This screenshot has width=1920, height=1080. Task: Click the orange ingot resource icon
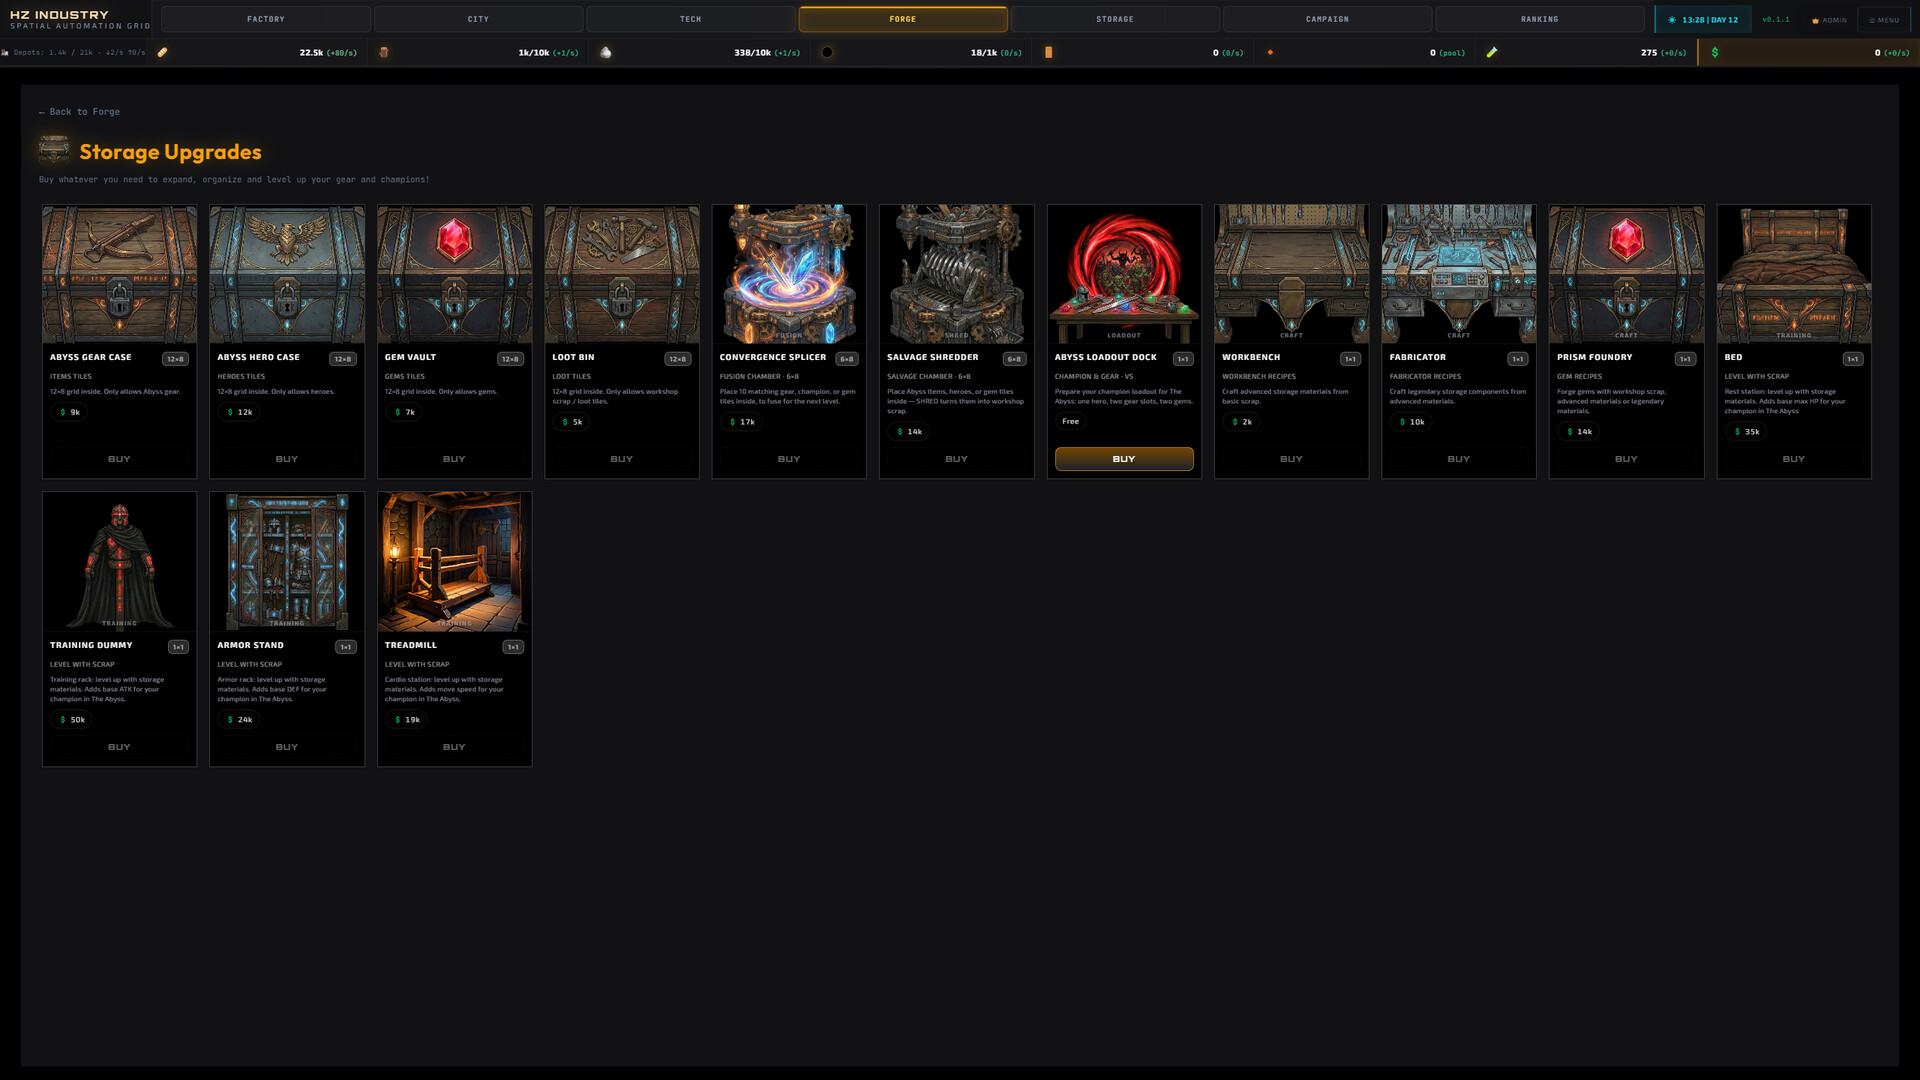click(1048, 52)
